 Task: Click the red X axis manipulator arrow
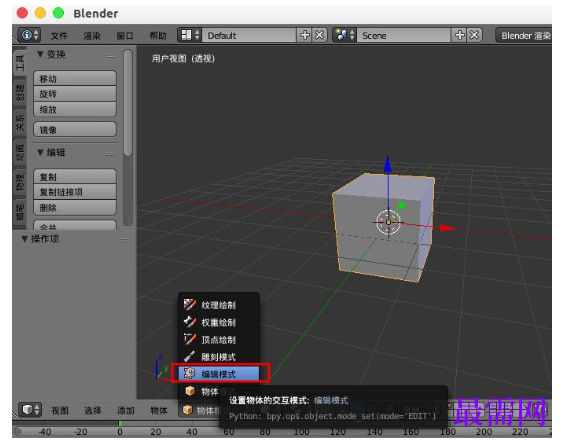coord(448,228)
